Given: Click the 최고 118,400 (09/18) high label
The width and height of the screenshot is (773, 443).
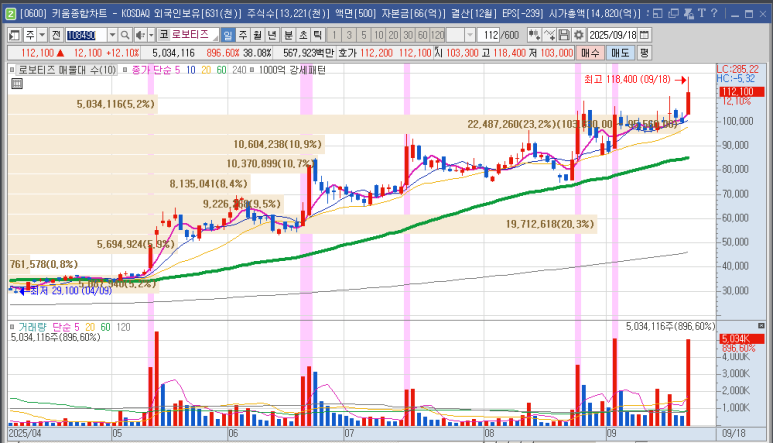Looking at the screenshot, I should [627, 79].
